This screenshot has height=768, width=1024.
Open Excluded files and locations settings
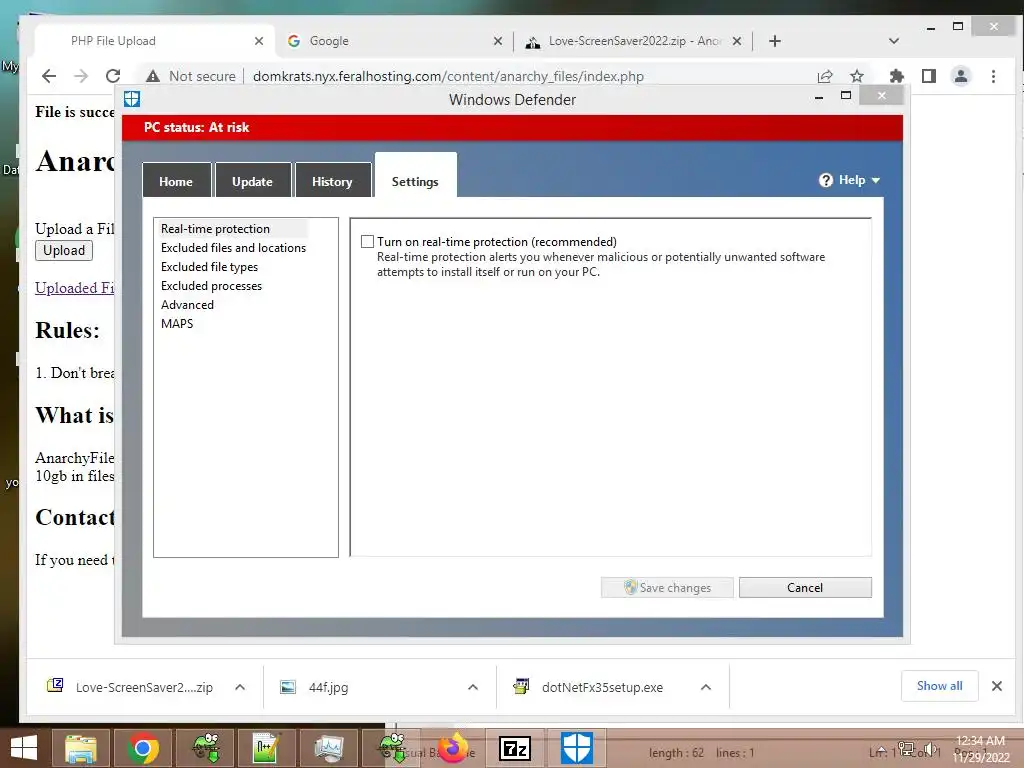tap(233, 248)
